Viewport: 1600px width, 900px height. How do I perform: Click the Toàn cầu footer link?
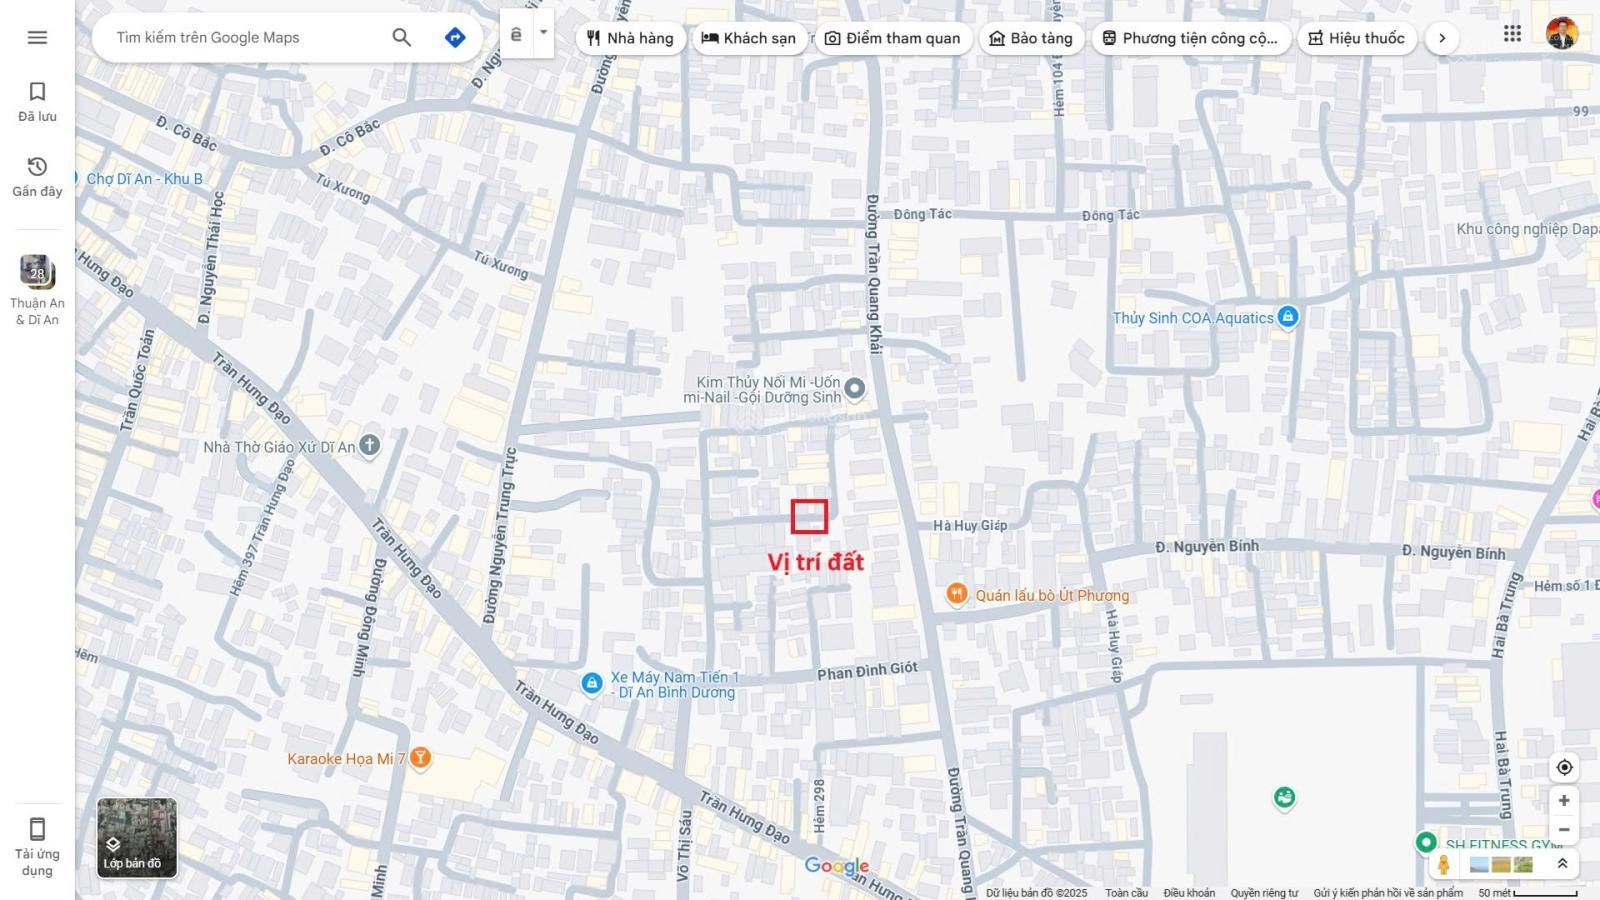coord(1126,893)
